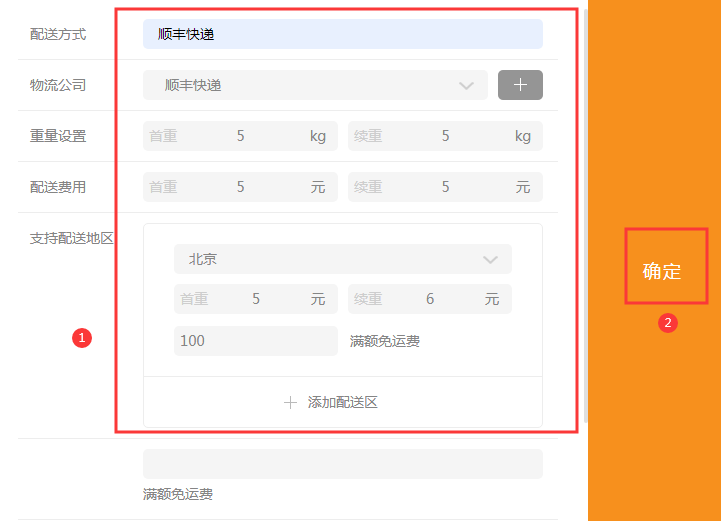Expand the 物流公司 顺丰快递 dropdown
The width and height of the screenshot is (721, 521).
pos(315,85)
